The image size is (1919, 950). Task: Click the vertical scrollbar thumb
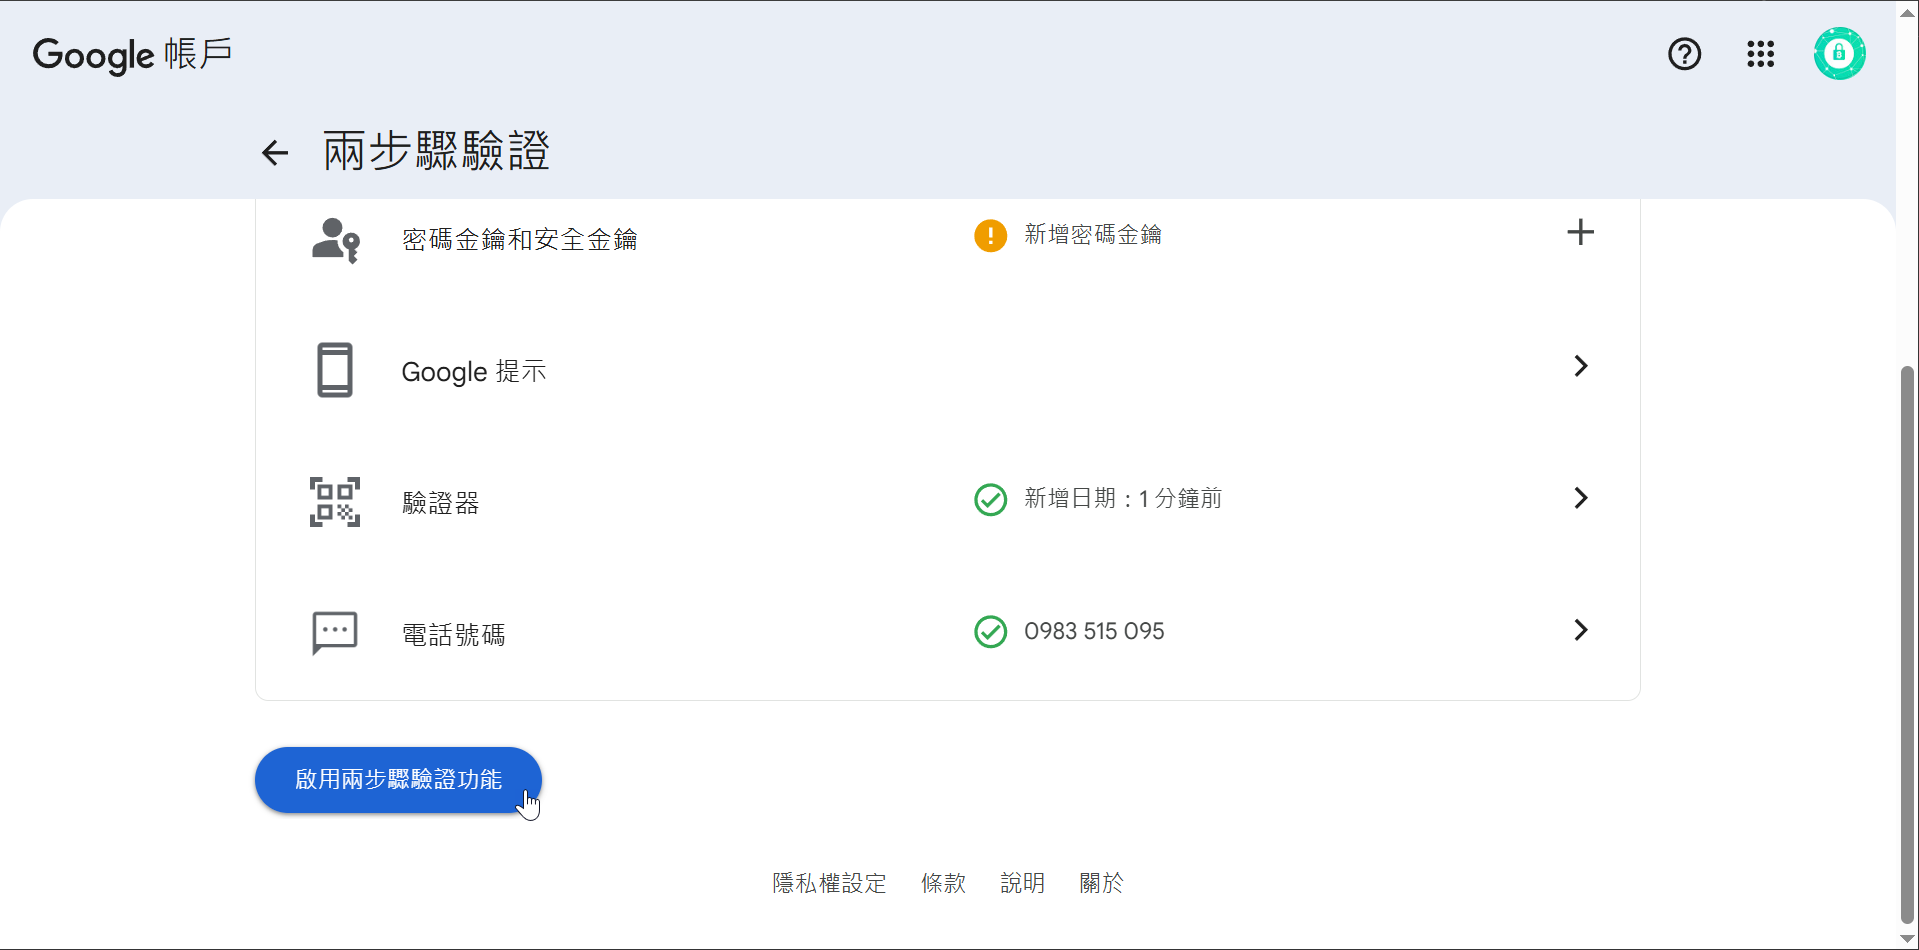[x=1907, y=645]
